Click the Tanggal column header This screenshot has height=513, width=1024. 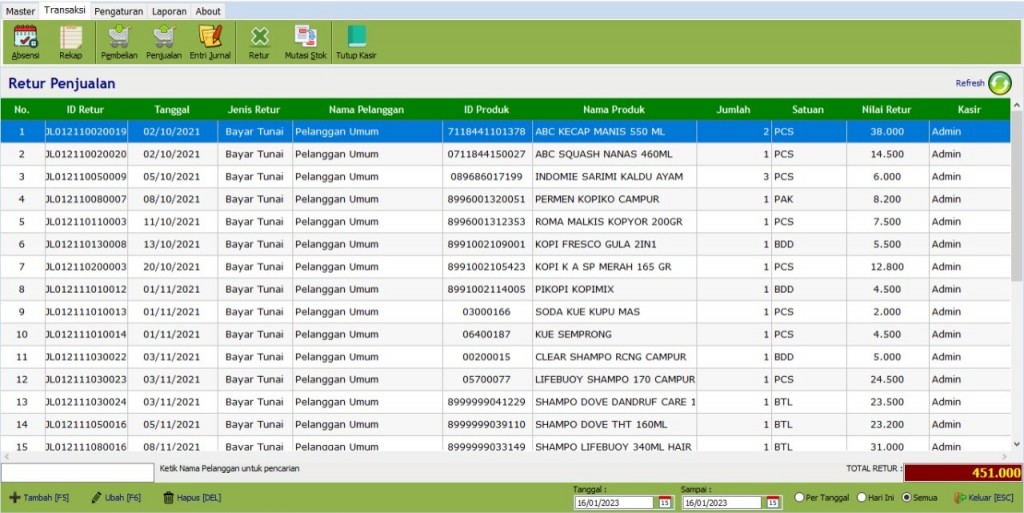[x=172, y=110]
